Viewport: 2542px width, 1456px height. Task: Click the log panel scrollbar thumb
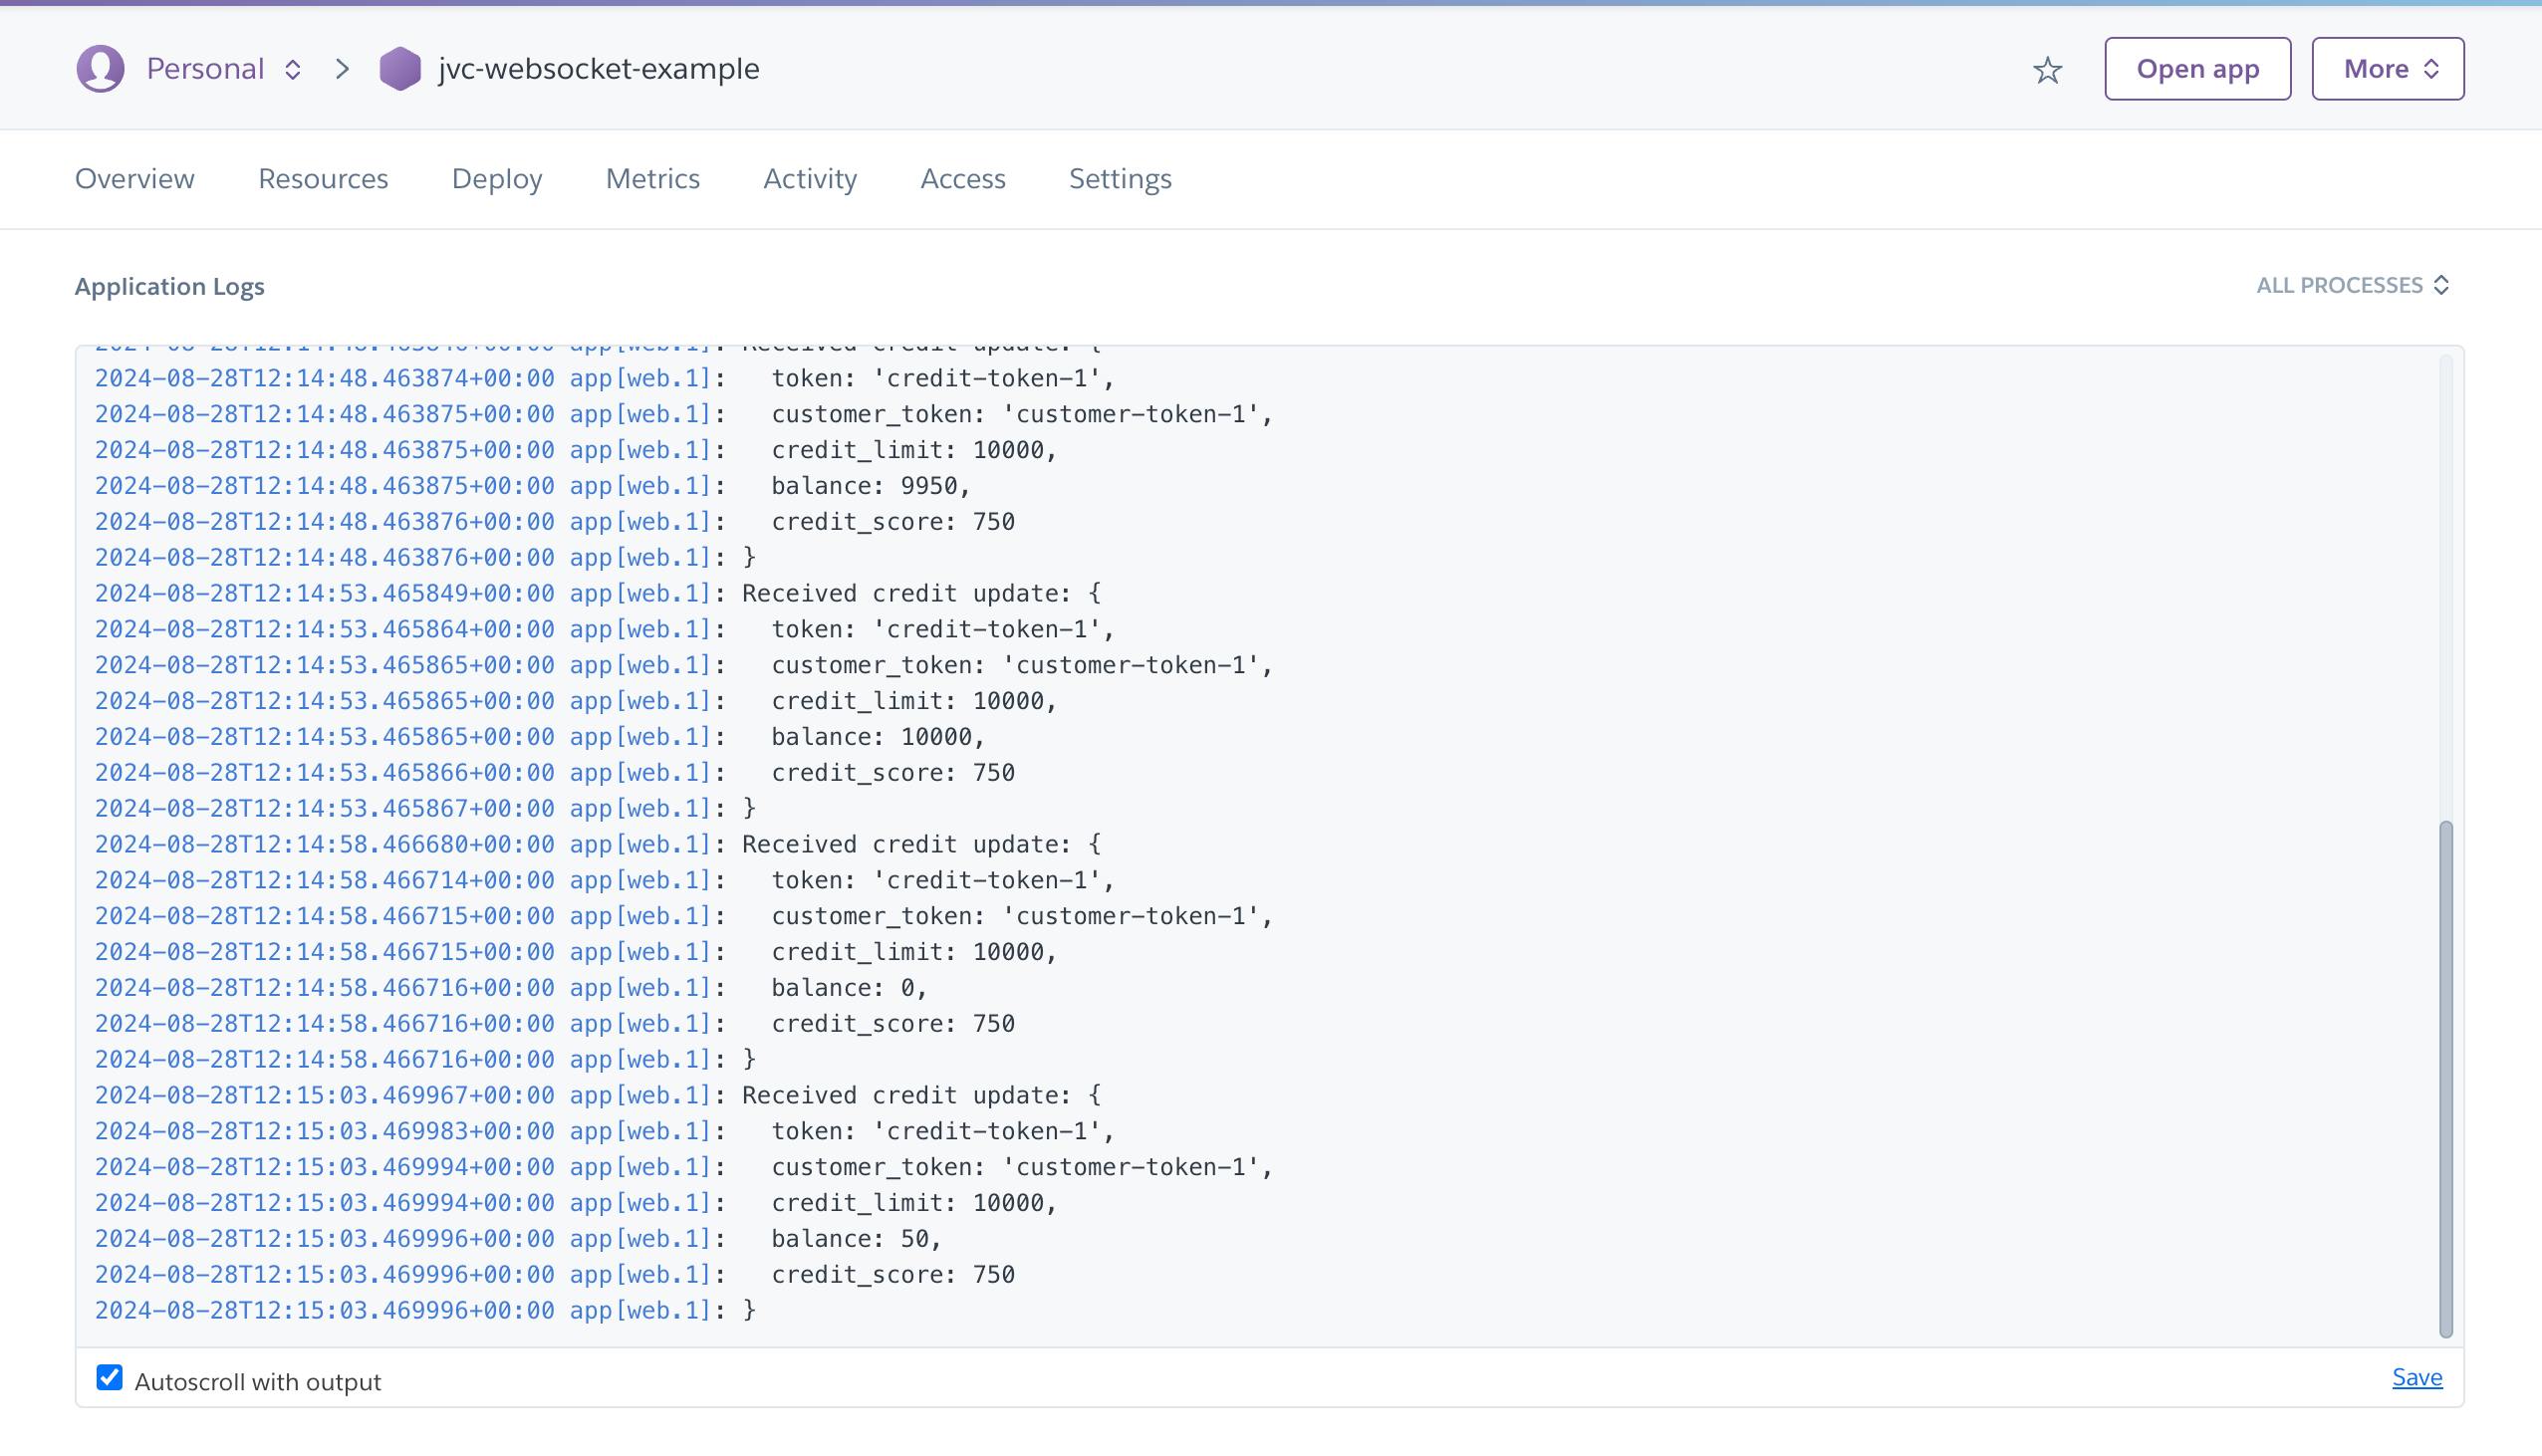click(x=2445, y=1078)
